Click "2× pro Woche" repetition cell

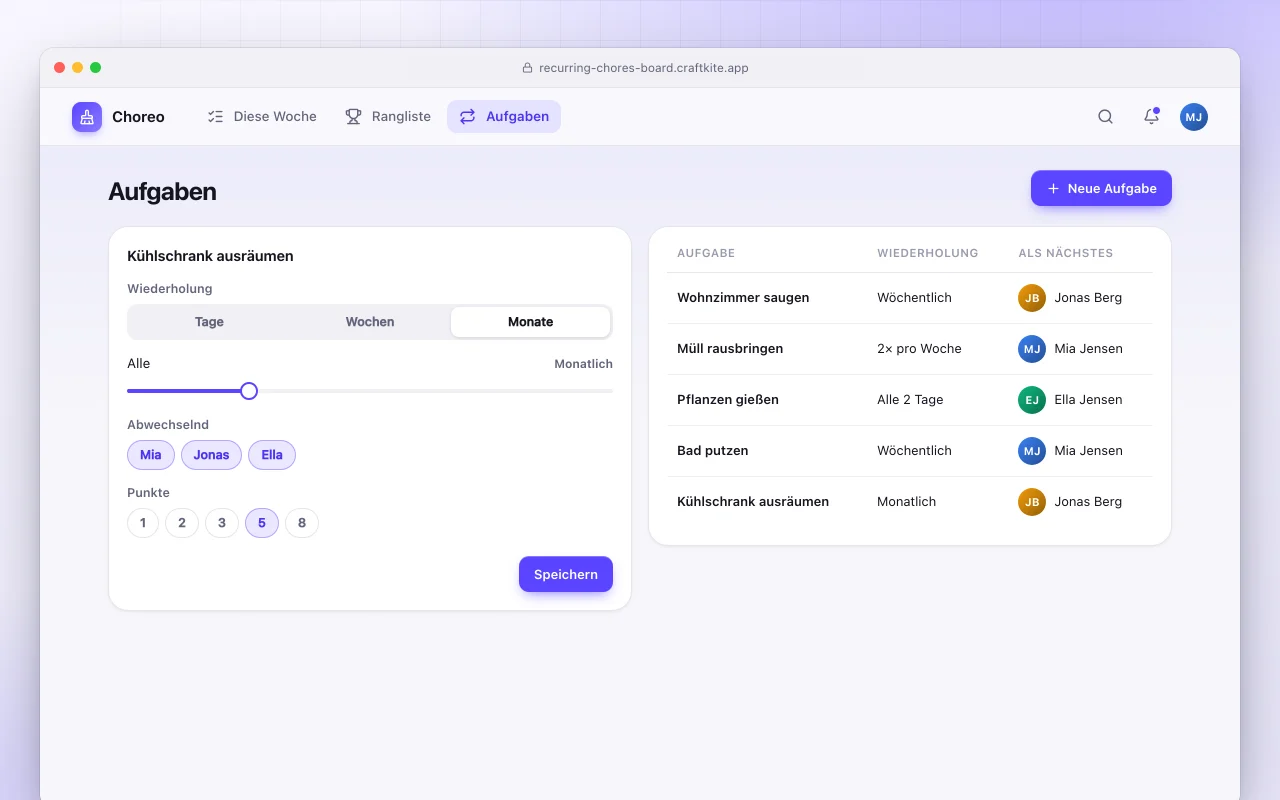click(x=919, y=349)
